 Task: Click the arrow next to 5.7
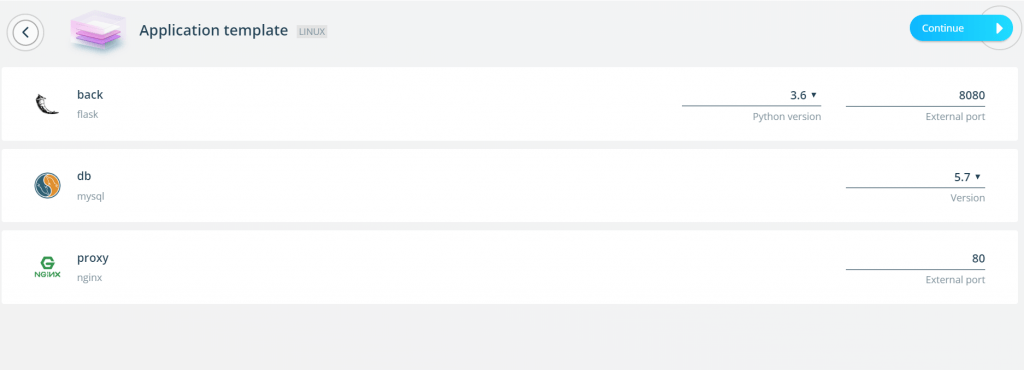[x=978, y=177]
